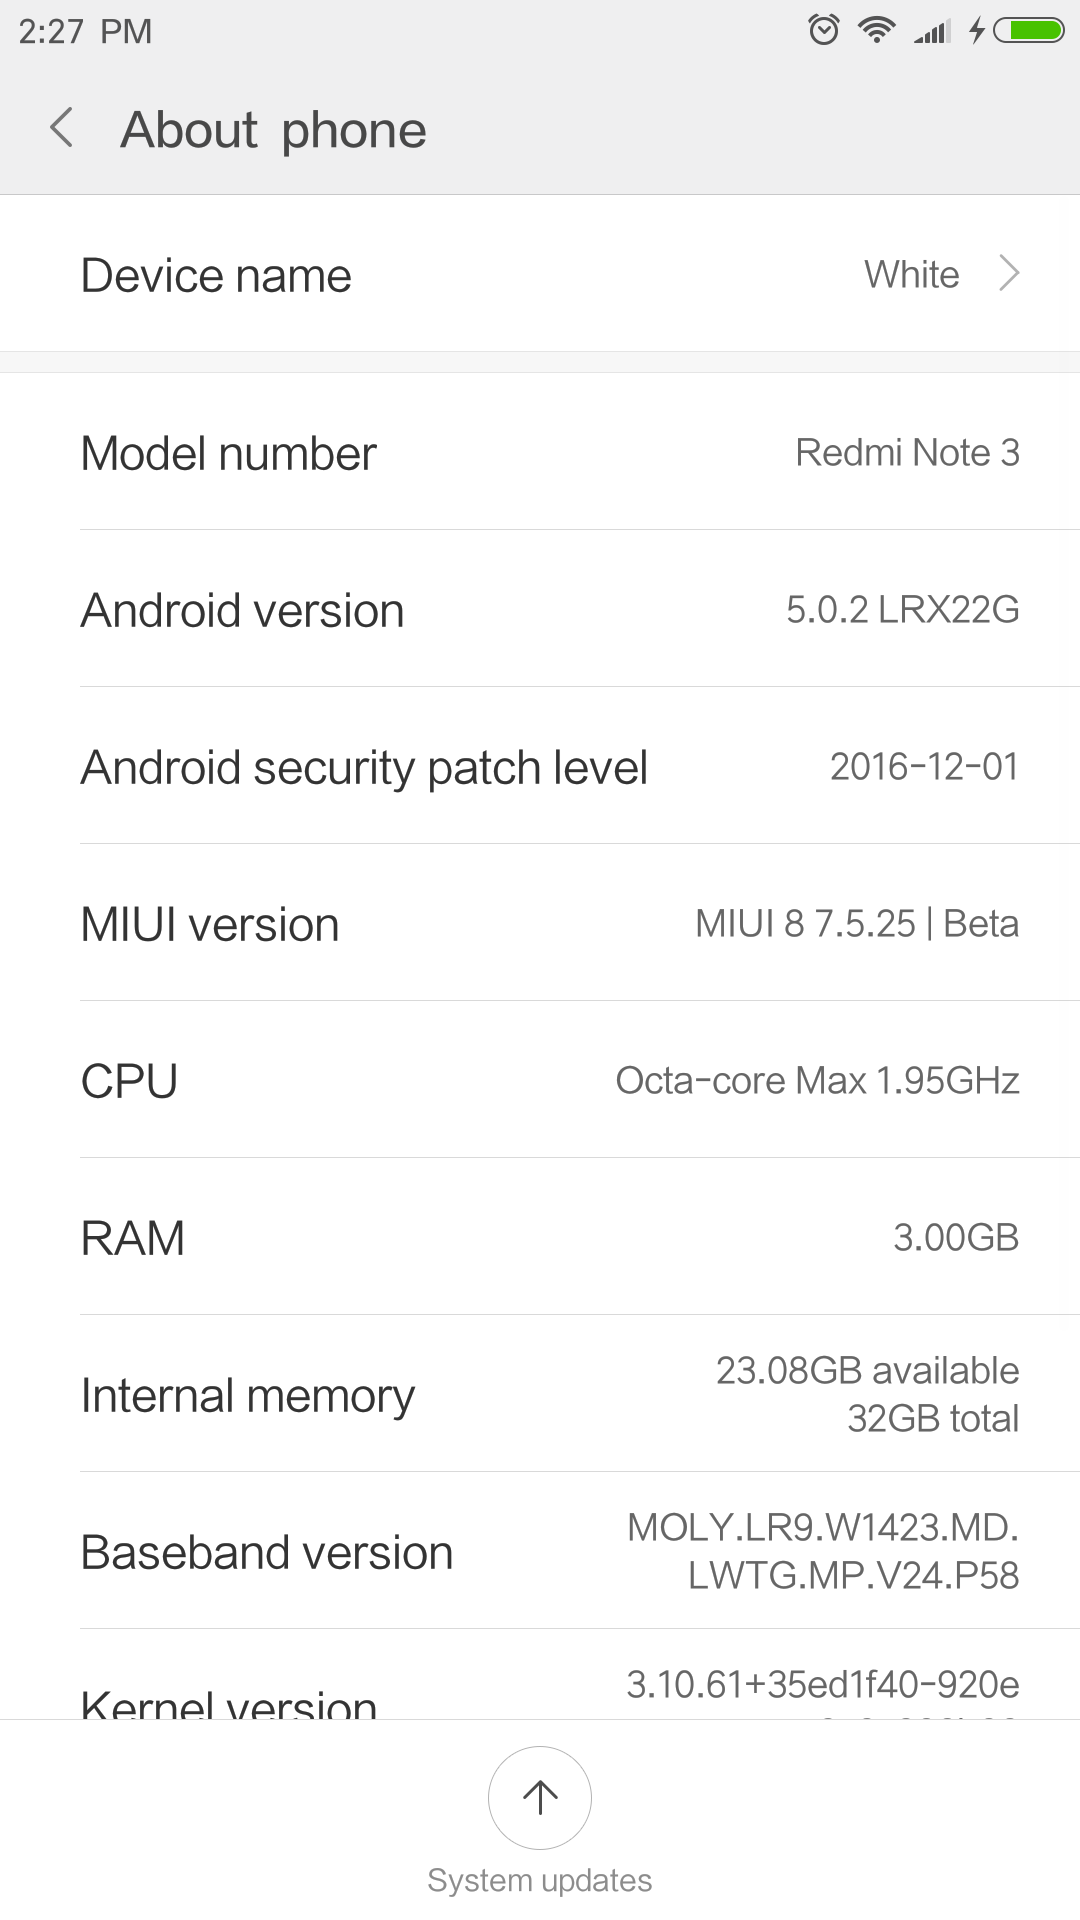Open Device name via chevron arrow
This screenshot has width=1080, height=1920.
coord(1009,273)
